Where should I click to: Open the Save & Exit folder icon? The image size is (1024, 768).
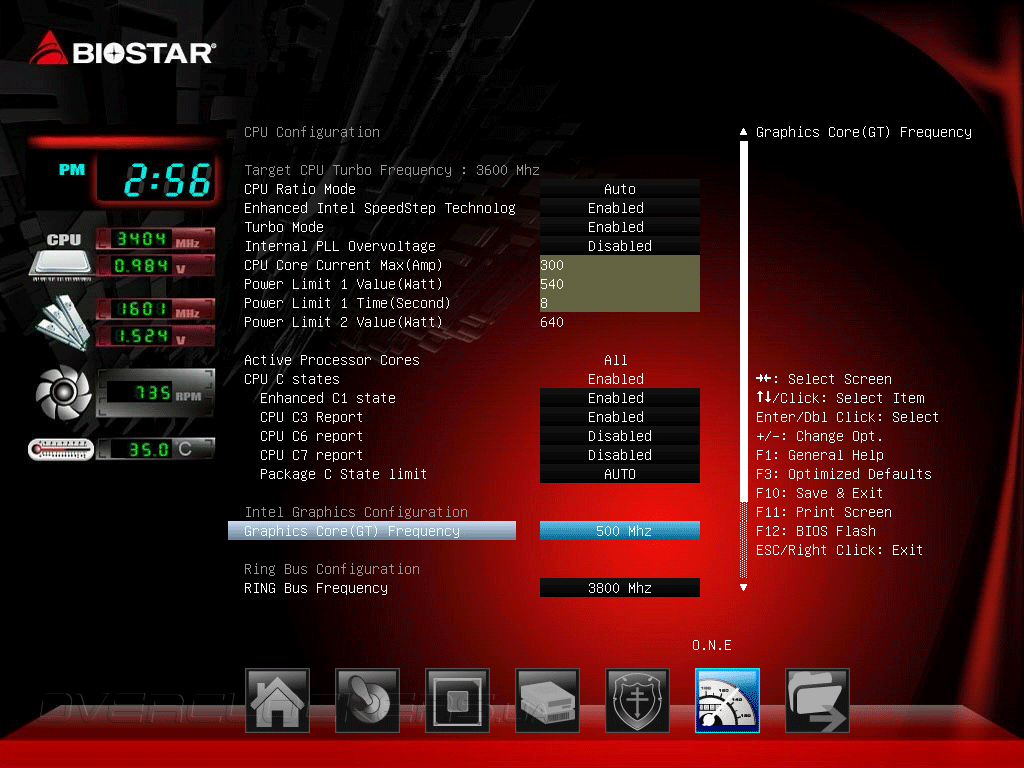coord(818,700)
